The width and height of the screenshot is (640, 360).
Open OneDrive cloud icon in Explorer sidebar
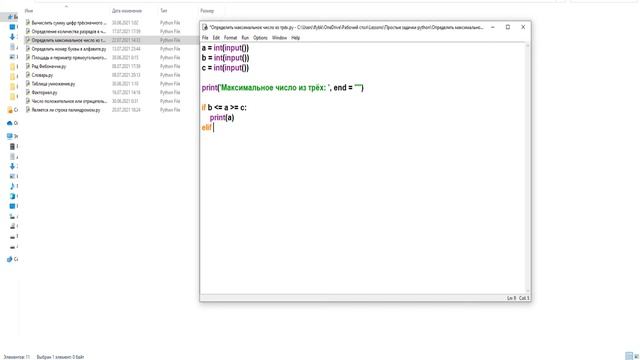[10, 123]
